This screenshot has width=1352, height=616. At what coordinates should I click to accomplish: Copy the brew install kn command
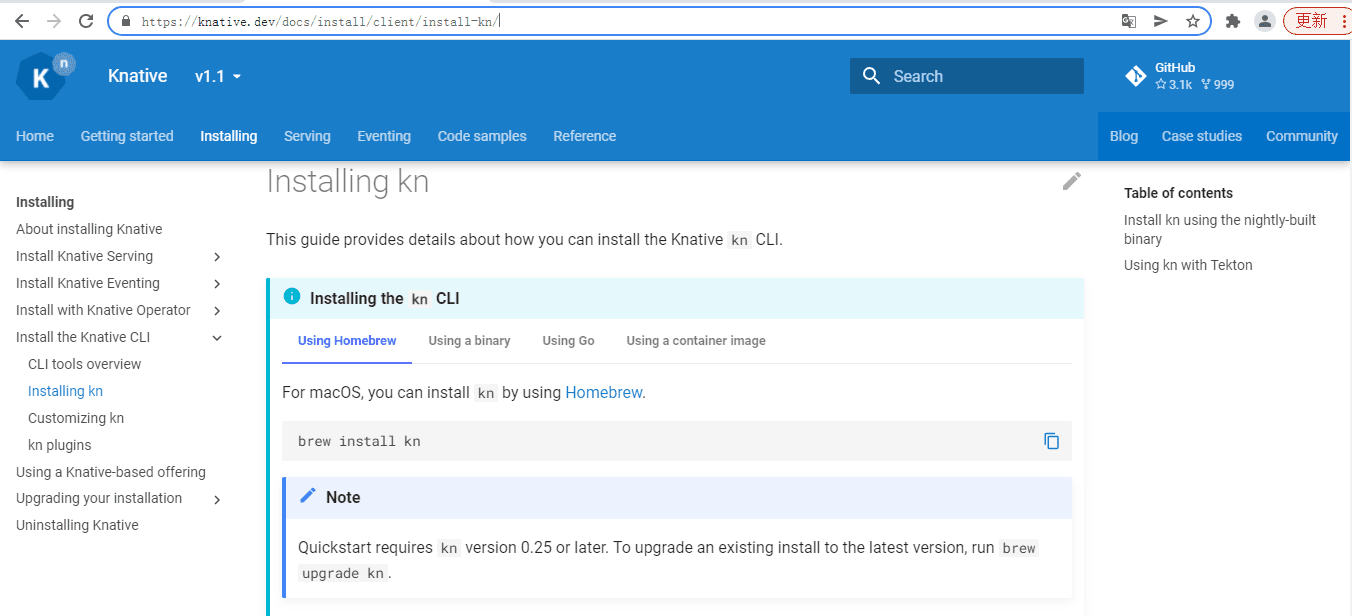coord(1051,441)
